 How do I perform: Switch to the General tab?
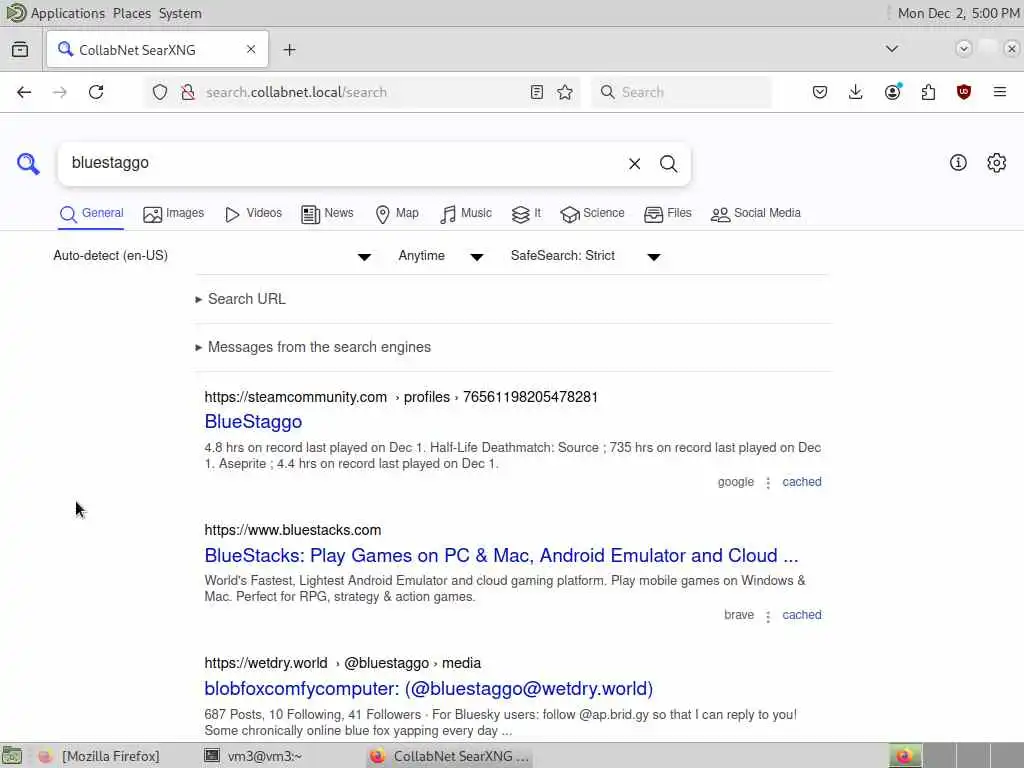(x=91, y=214)
